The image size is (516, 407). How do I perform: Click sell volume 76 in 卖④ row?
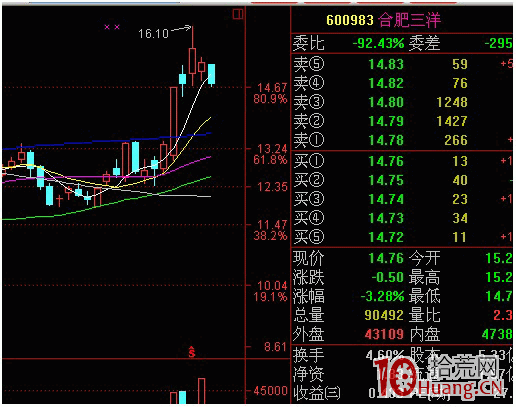[x=460, y=83]
